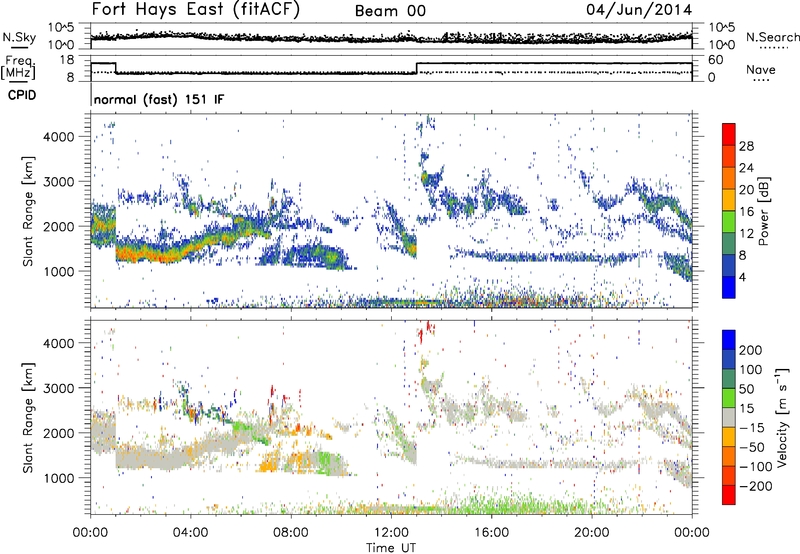Screen dimensions: 800x554
Task: Click the '08:00' time tick label
Action: click(291, 533)
